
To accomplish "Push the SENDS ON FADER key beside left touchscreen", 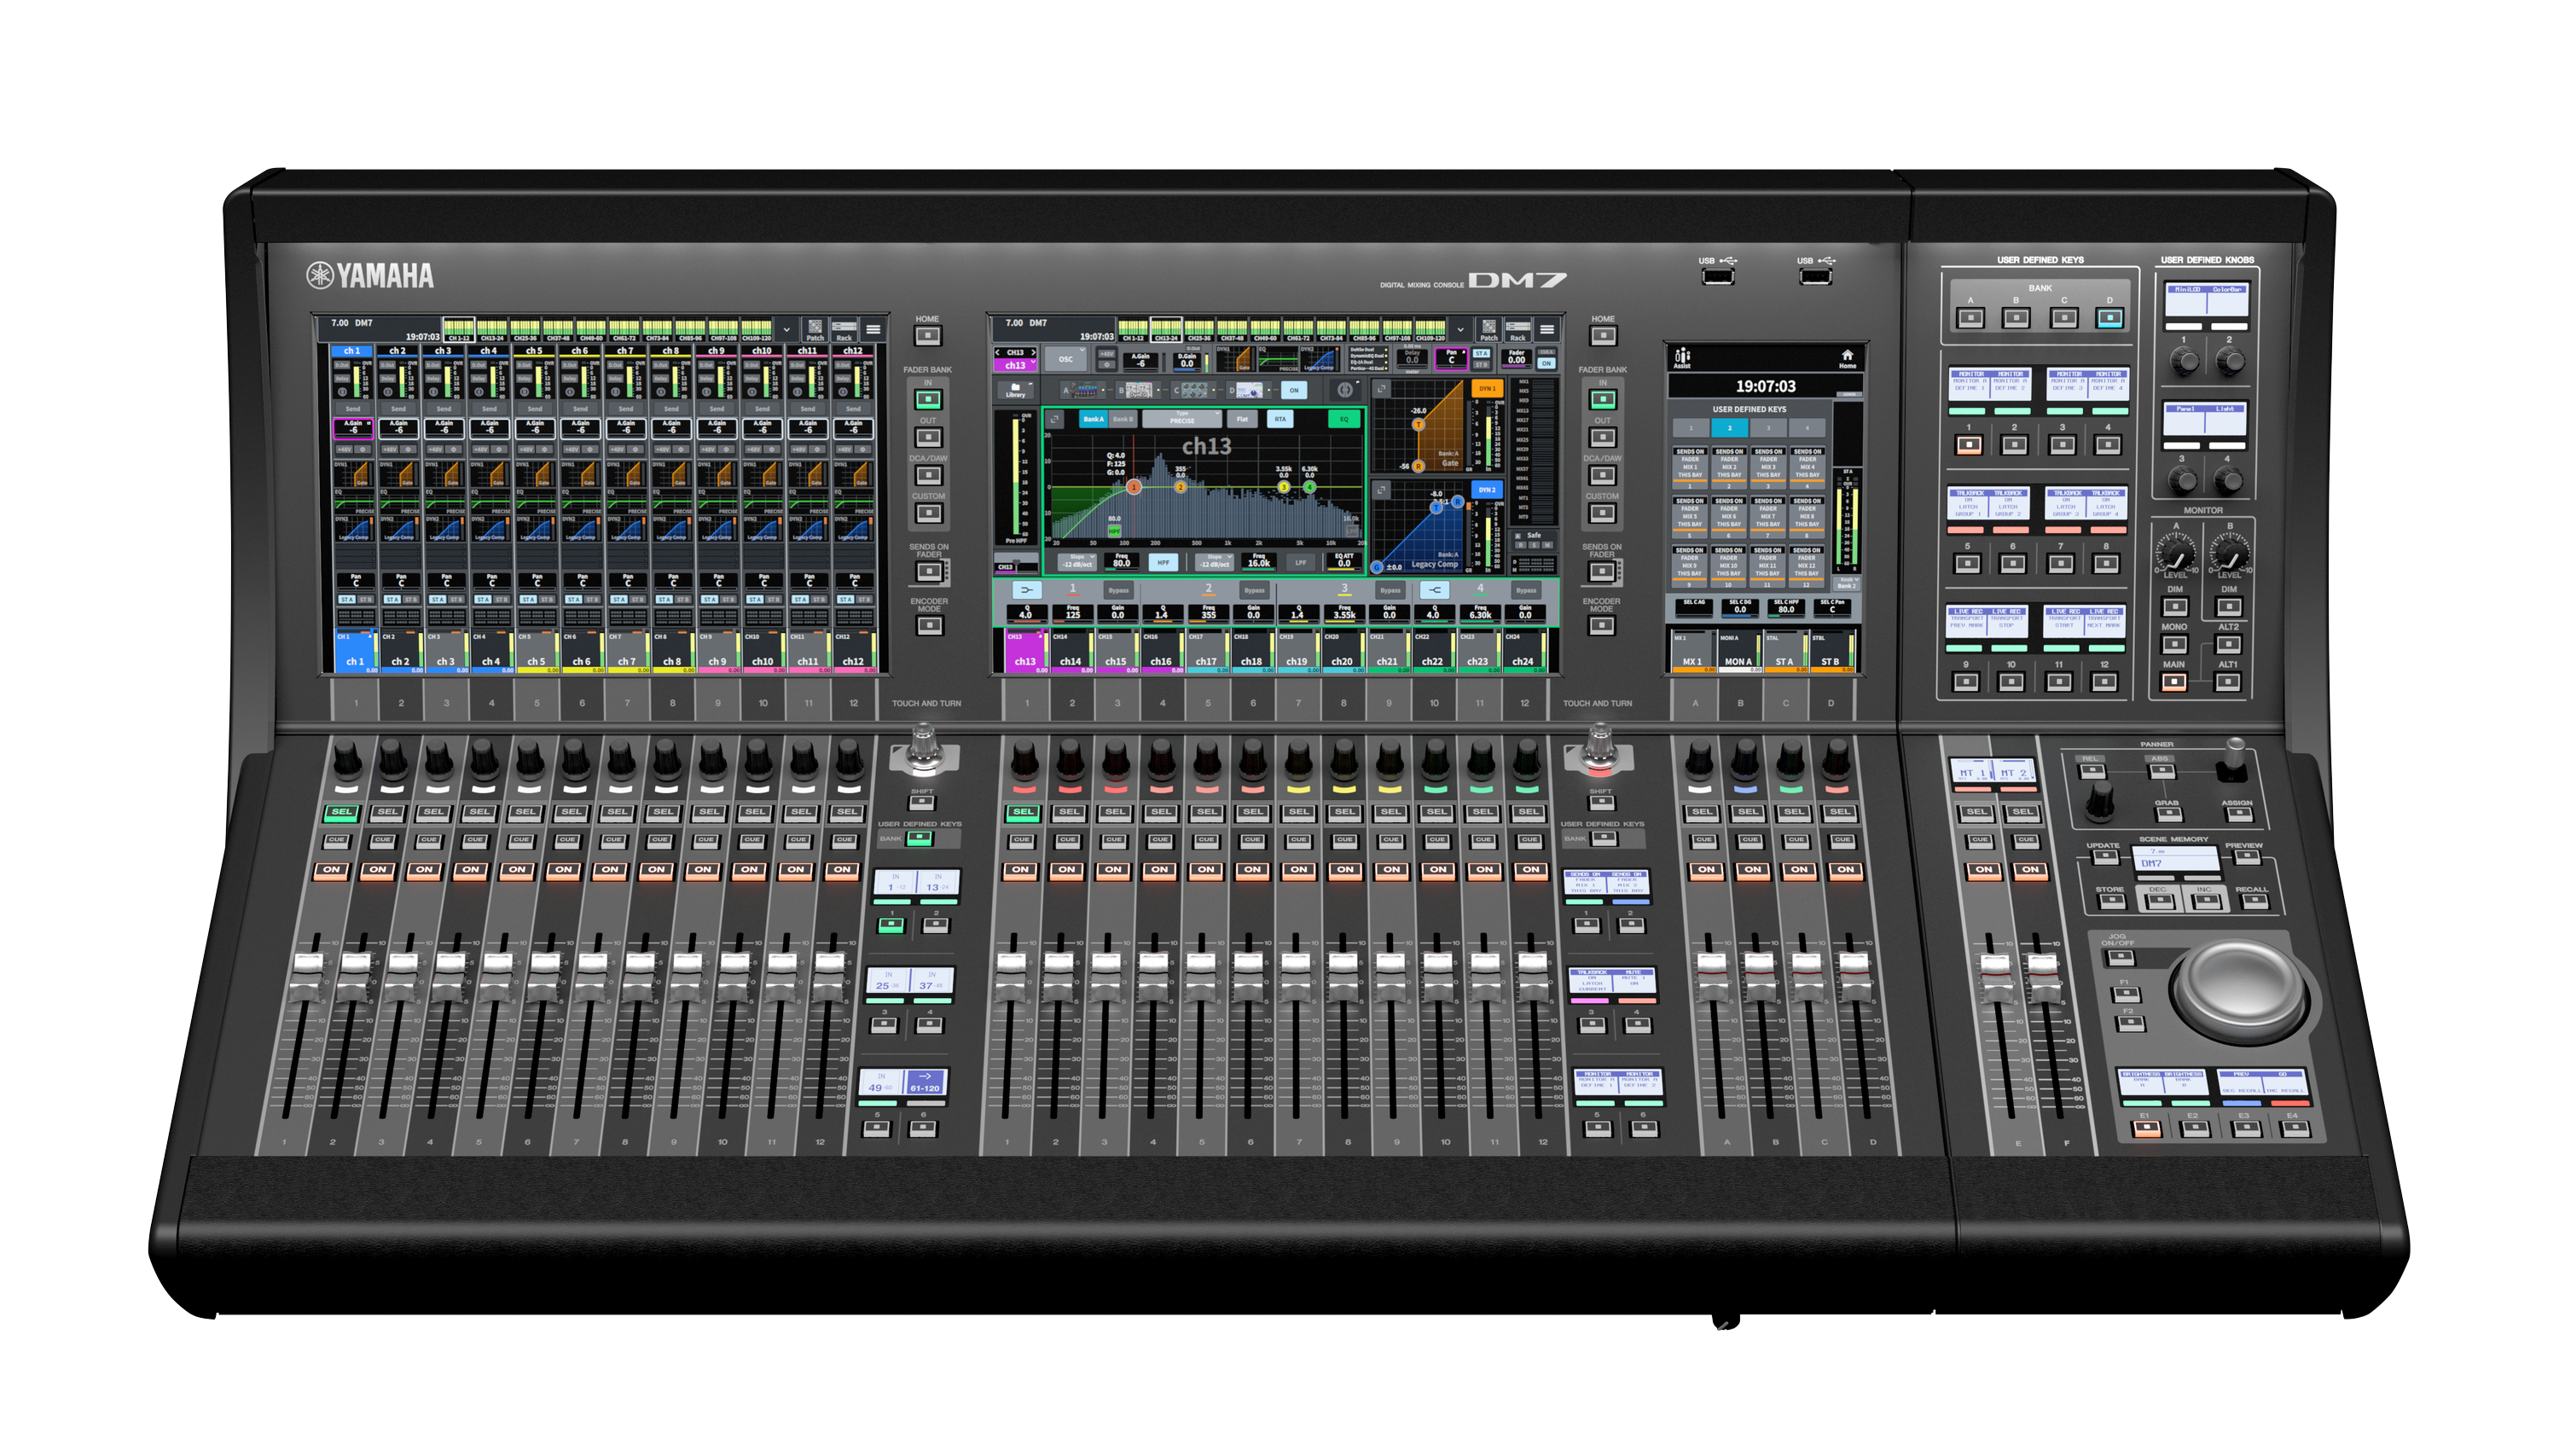I will (x=929, y=571).
